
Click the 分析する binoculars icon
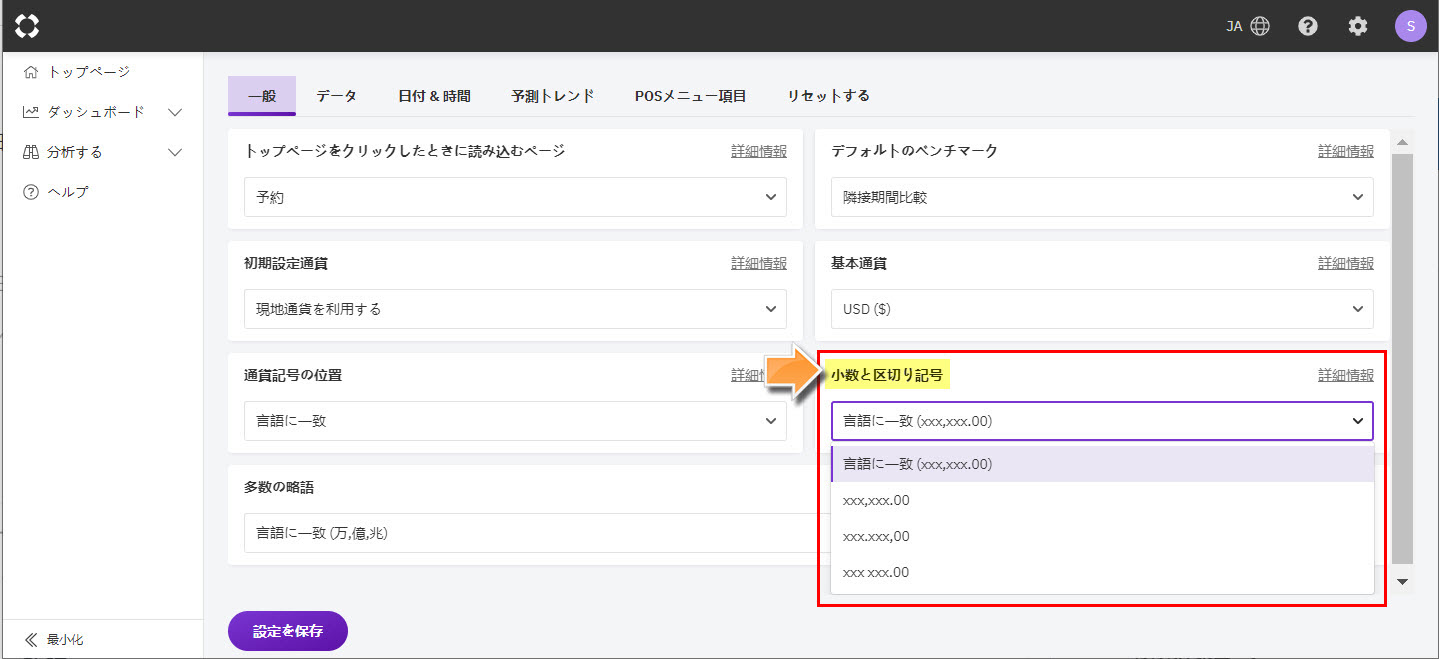(x=31, y=152)
